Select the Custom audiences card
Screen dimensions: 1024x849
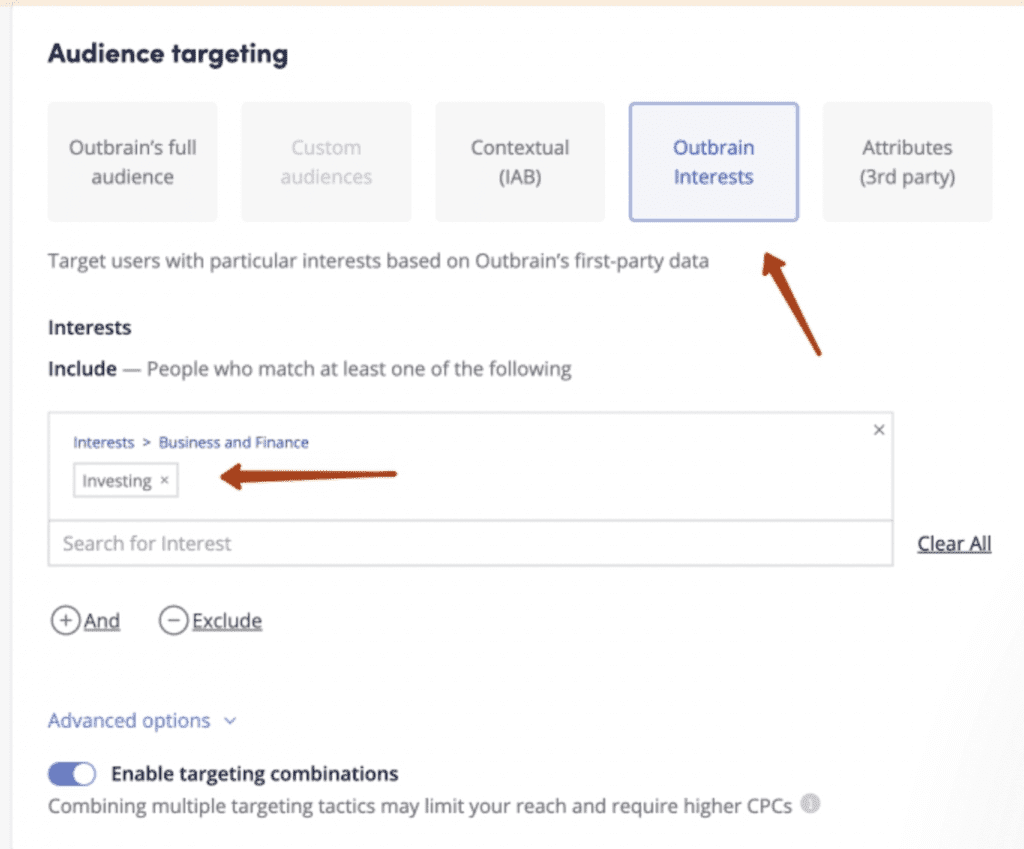327,162
